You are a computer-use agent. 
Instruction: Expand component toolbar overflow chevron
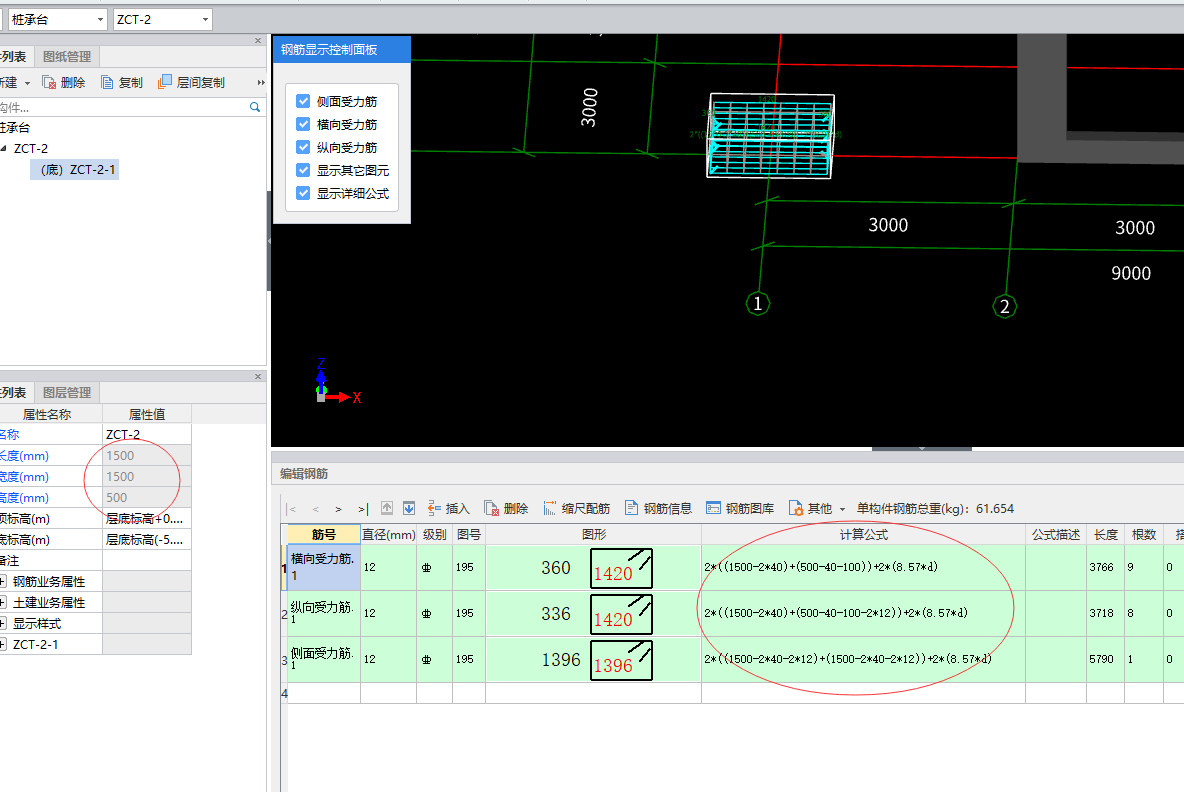click(x=261, y=82)
